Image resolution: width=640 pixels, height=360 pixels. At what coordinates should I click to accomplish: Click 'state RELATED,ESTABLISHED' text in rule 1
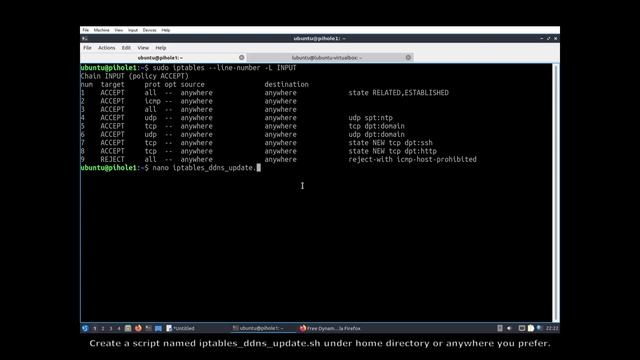pyautogui.click(x=398, y=93)
